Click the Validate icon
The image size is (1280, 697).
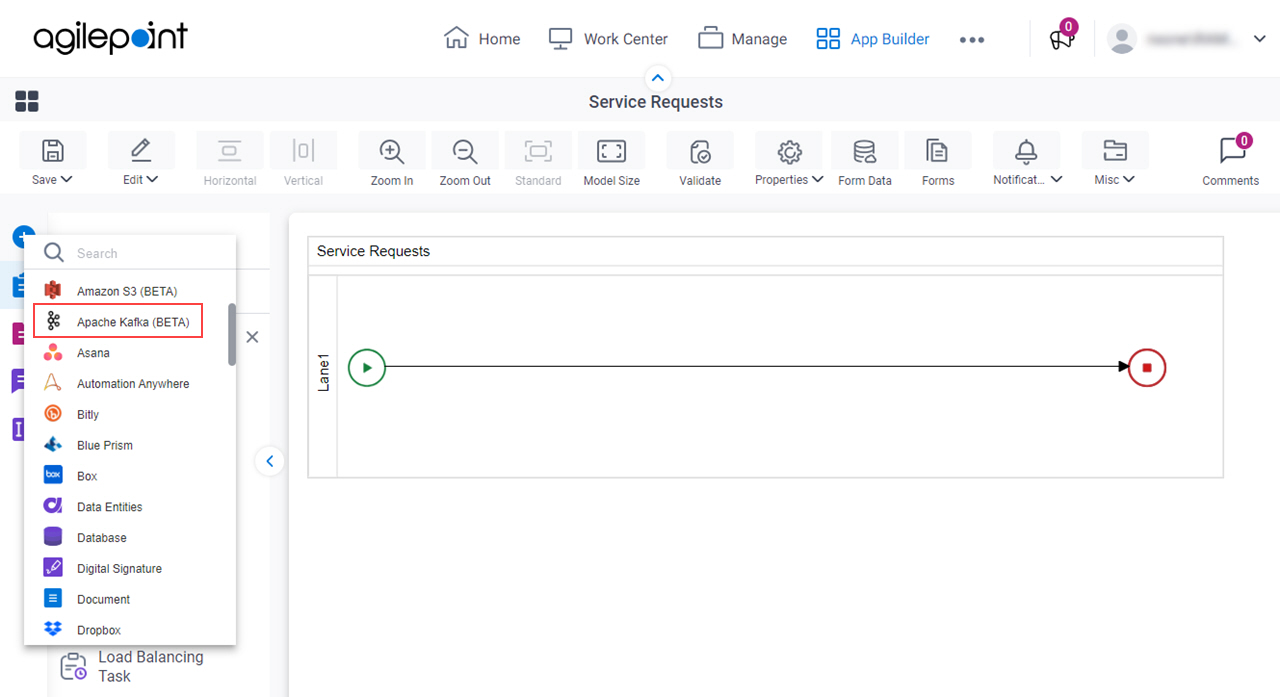coord(700,151)
